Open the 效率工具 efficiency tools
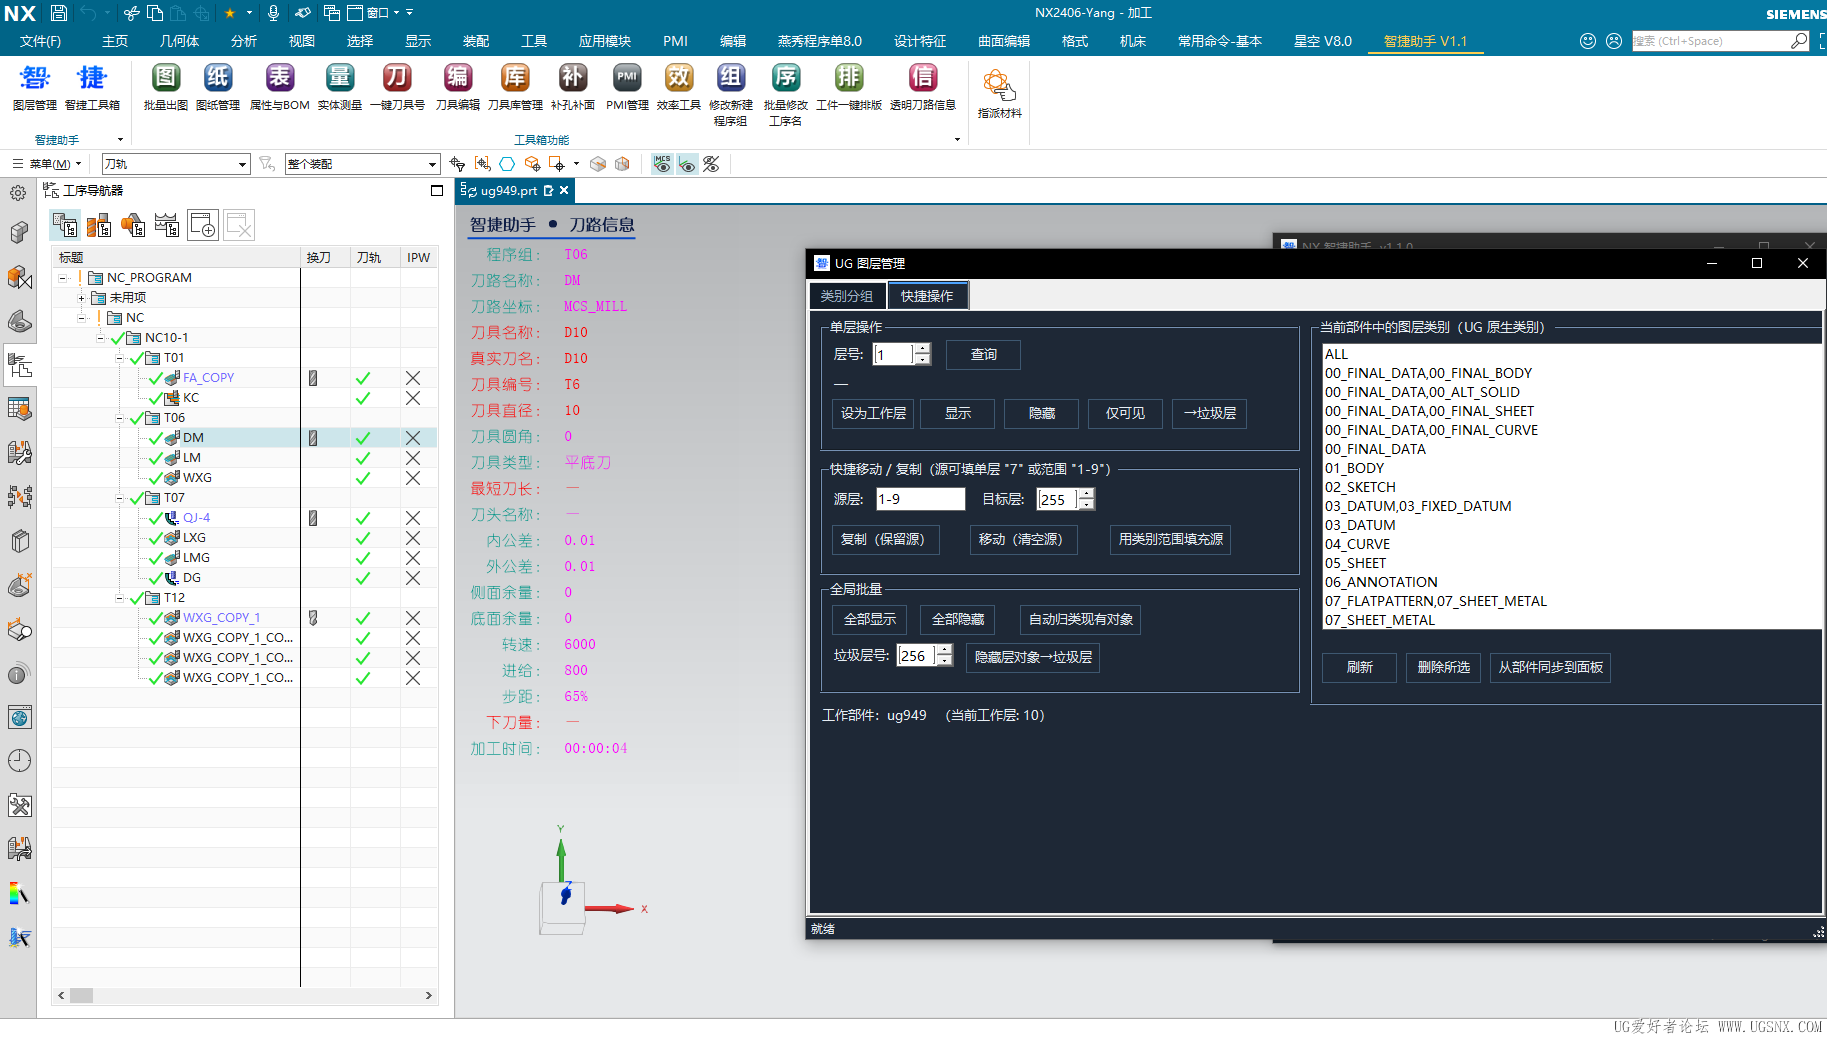This screenshot has height=1039, width=1827. coord(679,87)
